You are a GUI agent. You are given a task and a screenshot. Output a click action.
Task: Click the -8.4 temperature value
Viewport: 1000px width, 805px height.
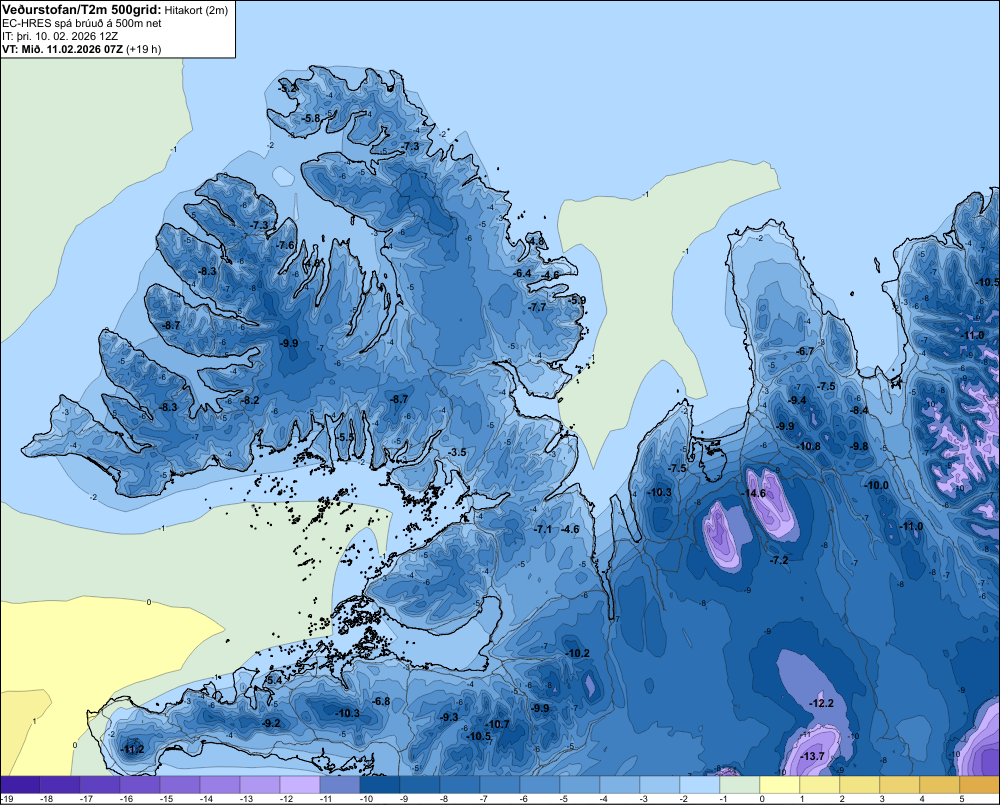point(859,410)
